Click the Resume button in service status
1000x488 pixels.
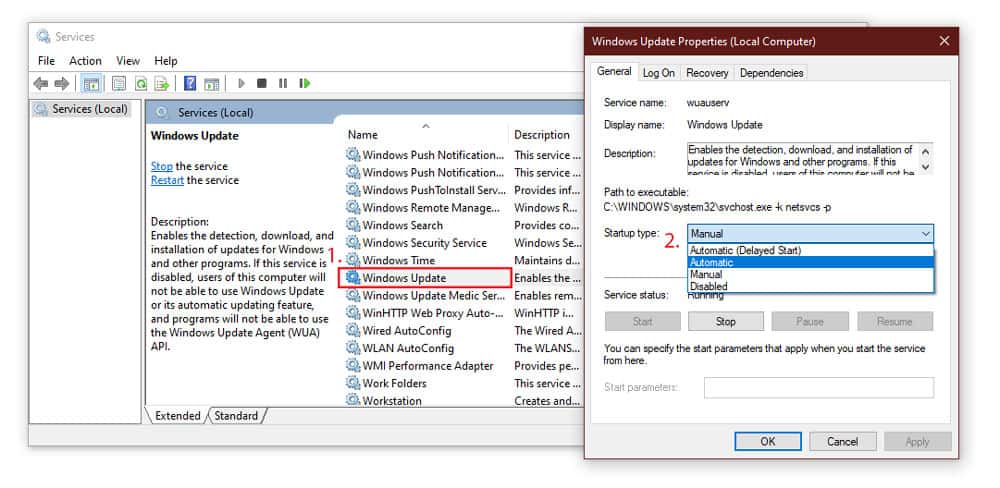coord(895,322)
